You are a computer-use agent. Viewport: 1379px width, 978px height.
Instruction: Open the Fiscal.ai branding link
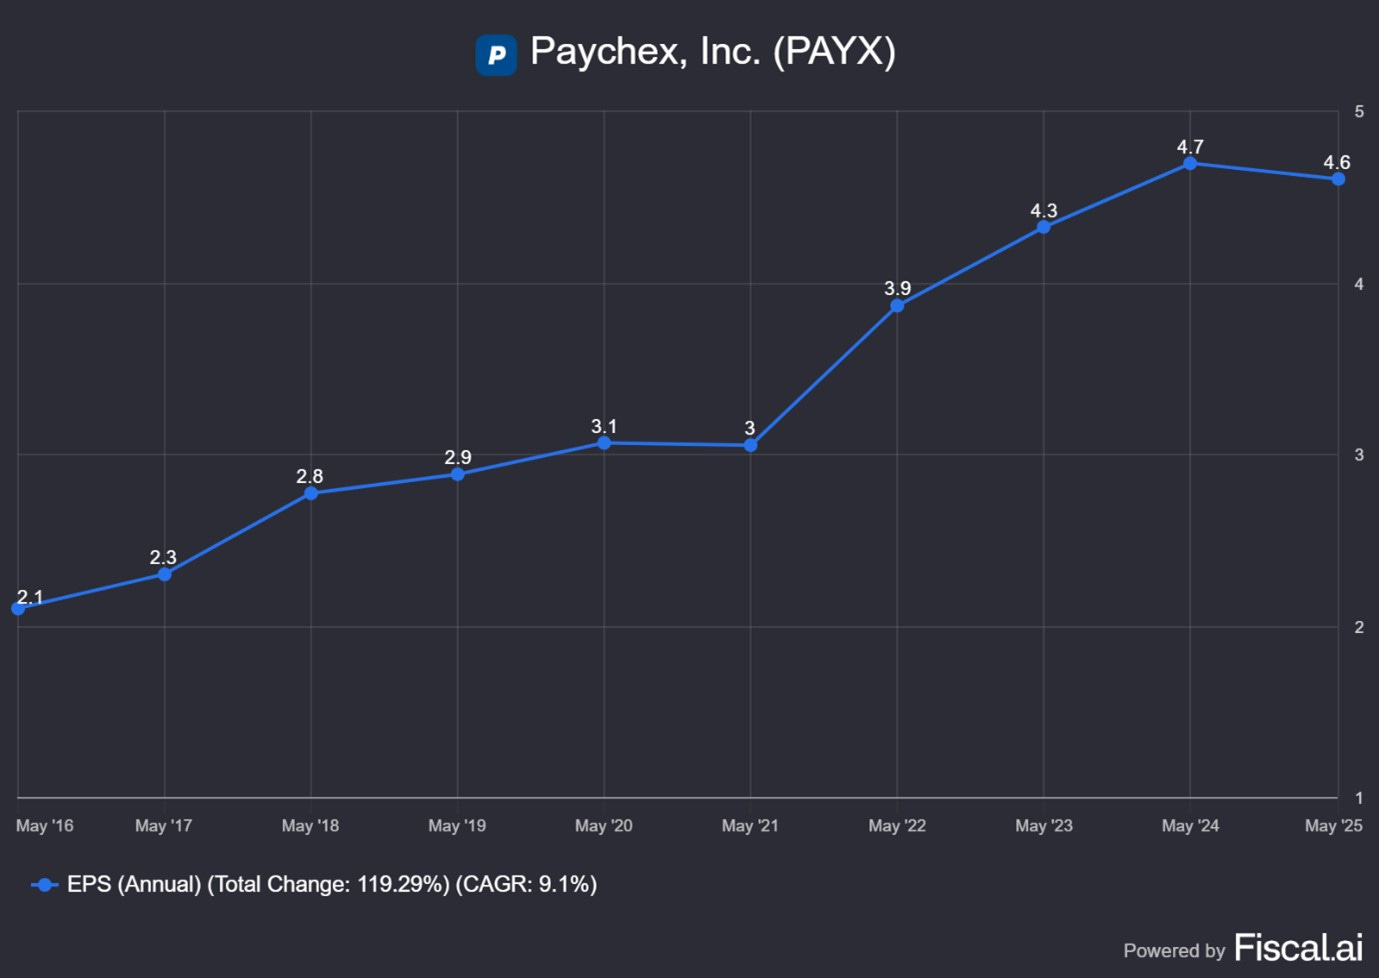coord(1298,947)
